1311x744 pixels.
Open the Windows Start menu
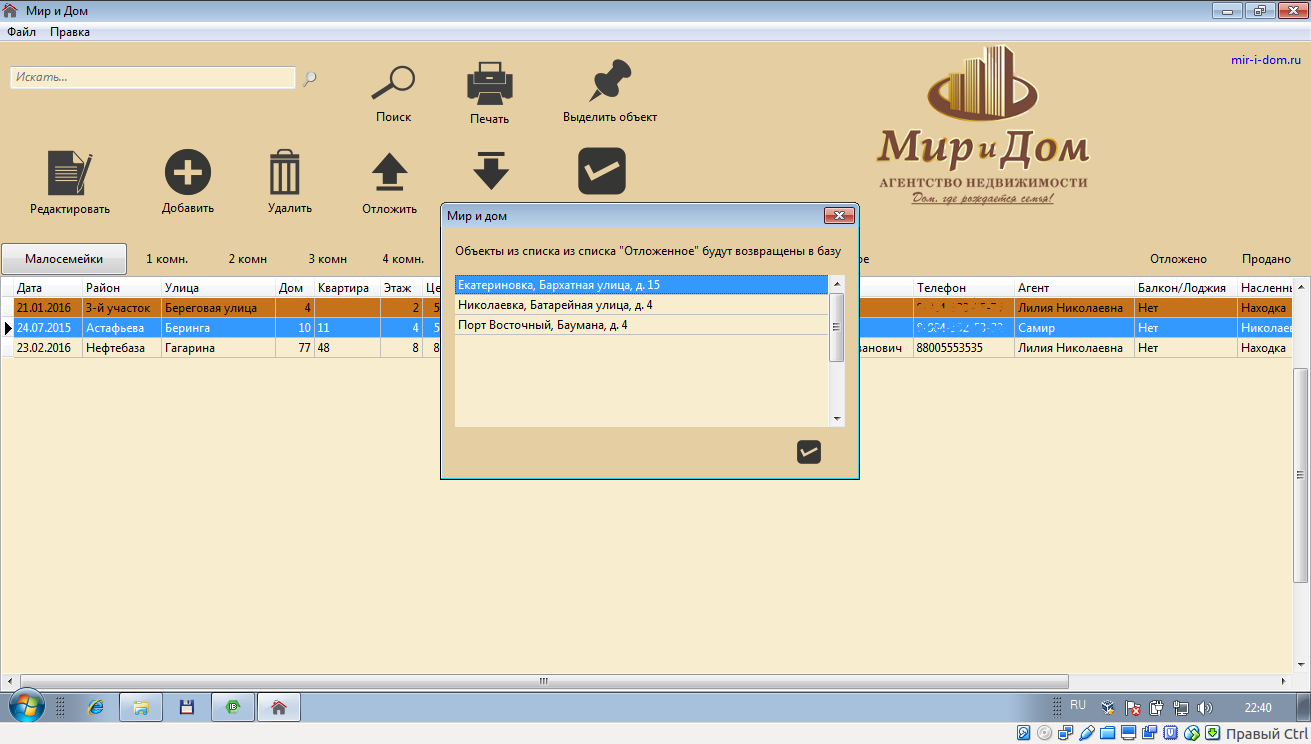pos(27,706)
